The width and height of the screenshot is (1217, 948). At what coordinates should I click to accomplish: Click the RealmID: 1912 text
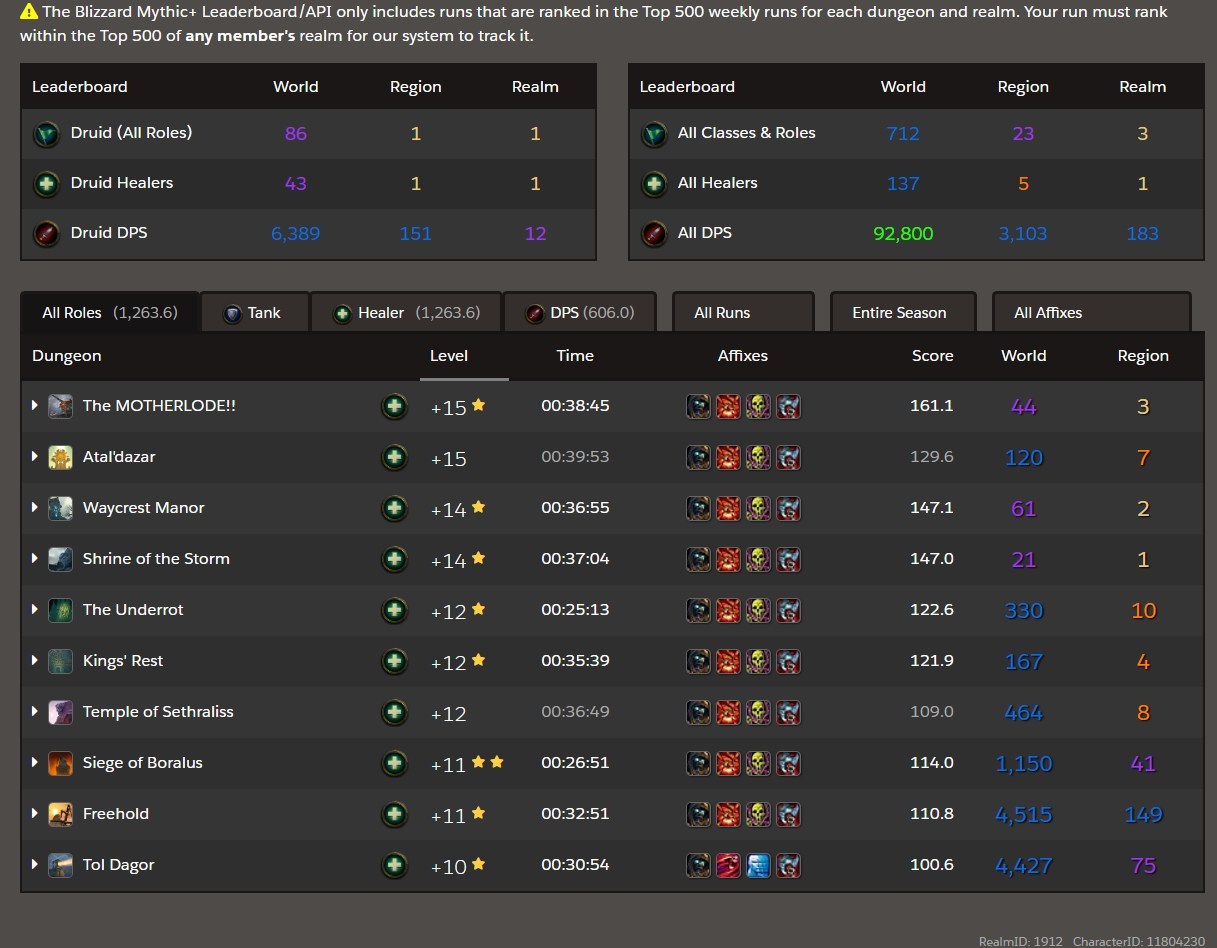point(1021,942)
